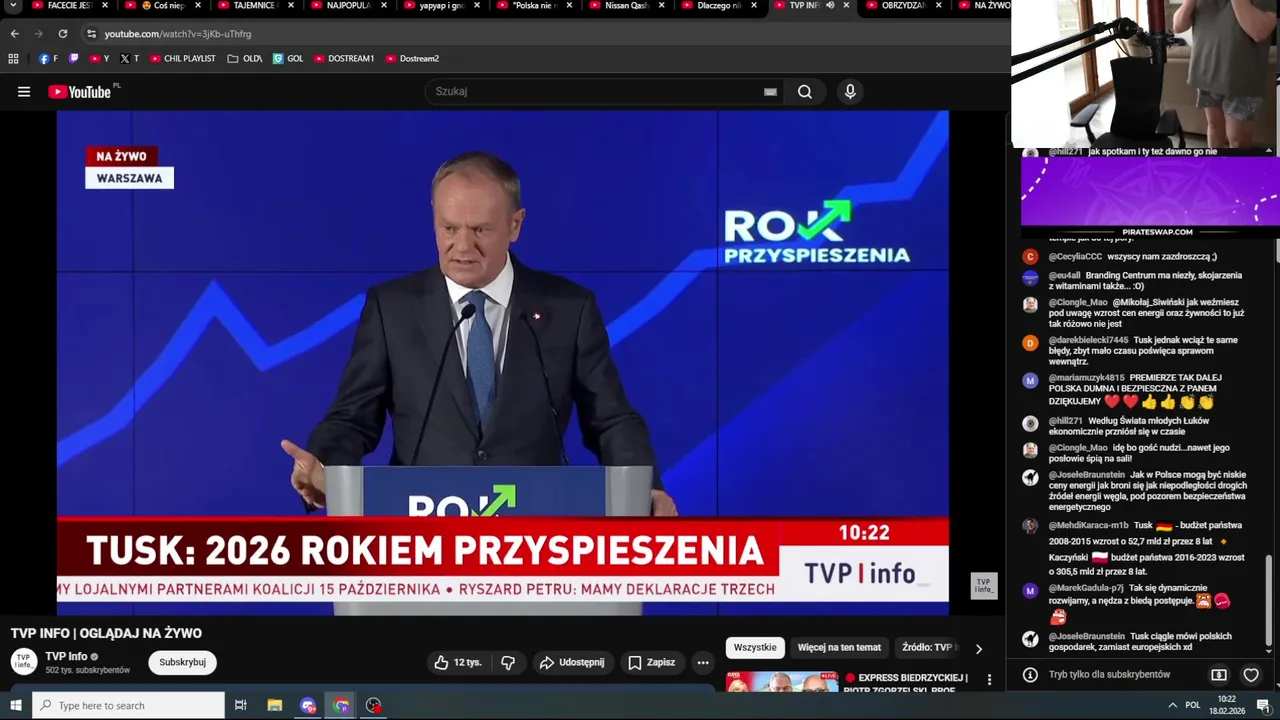The width and height of the screenshot is (1280, 720).
Task: Switch to the FACECIE JEST browser tab
Action: coord(69,6)
